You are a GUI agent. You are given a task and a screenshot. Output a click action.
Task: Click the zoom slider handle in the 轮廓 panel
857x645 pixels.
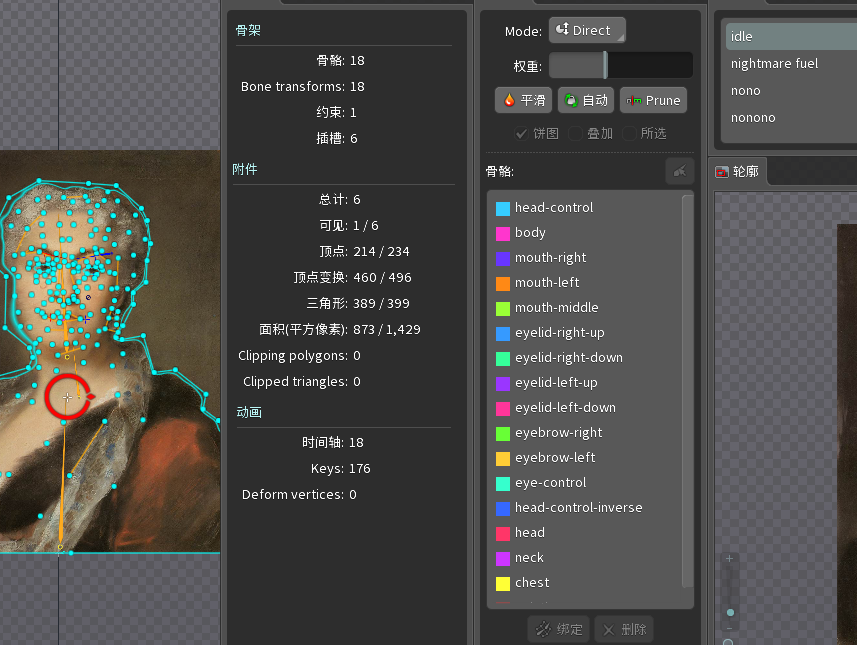tap(730, 612)
